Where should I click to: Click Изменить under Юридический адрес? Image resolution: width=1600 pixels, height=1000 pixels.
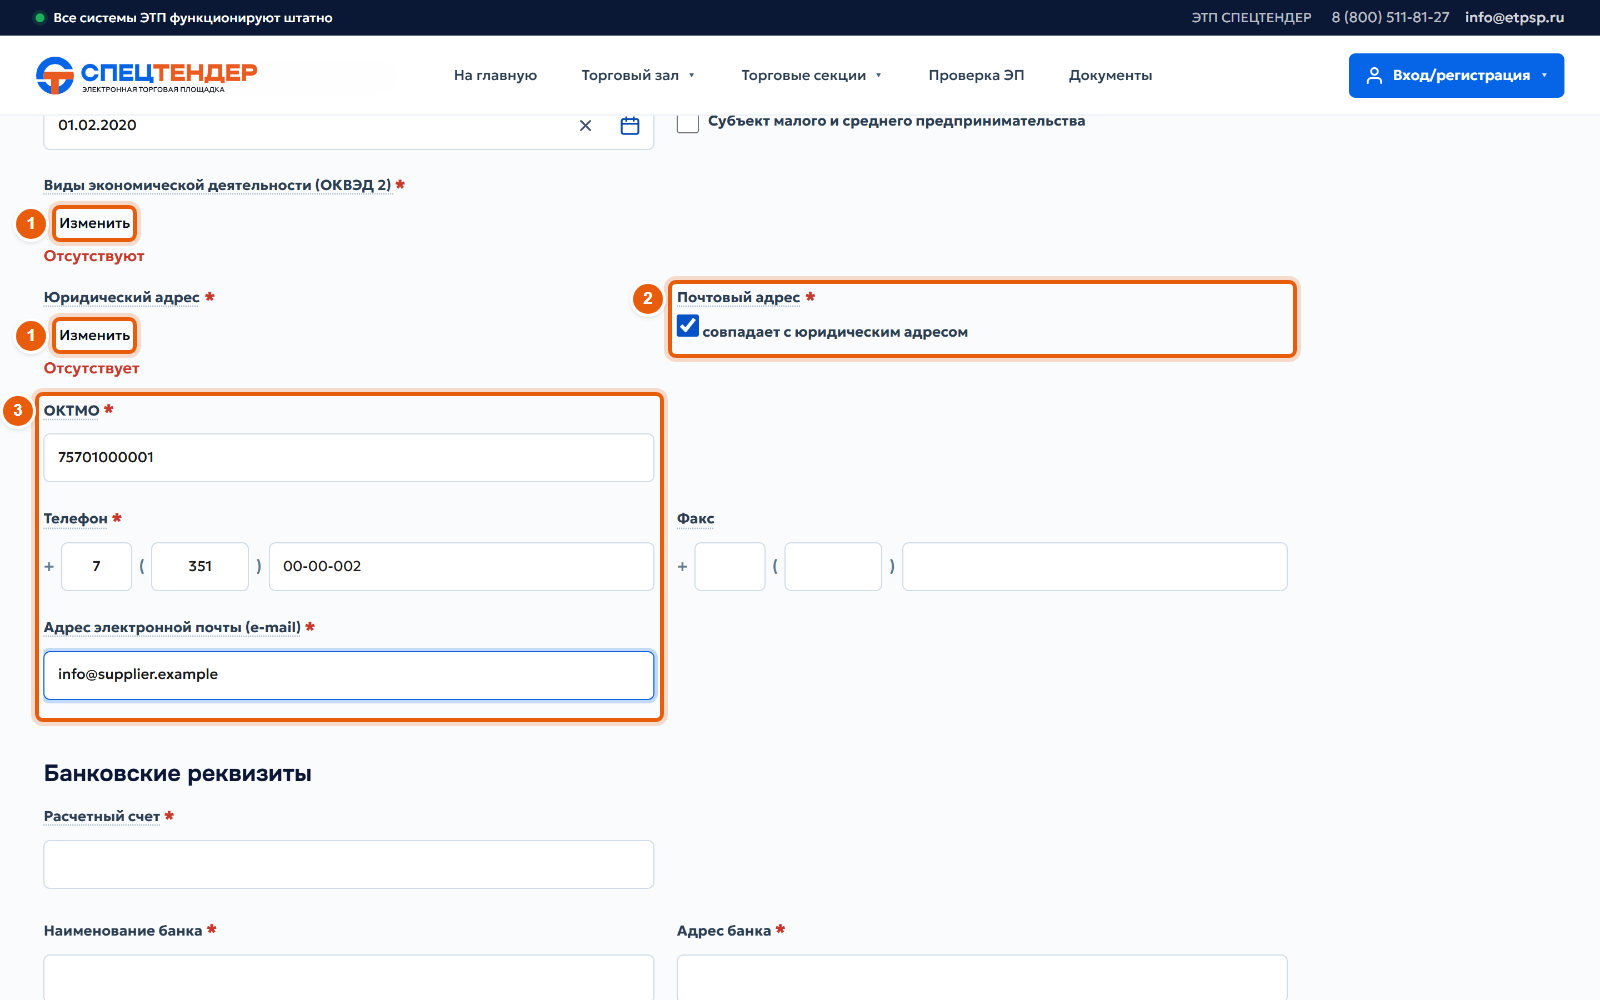[x=94, y=335]
